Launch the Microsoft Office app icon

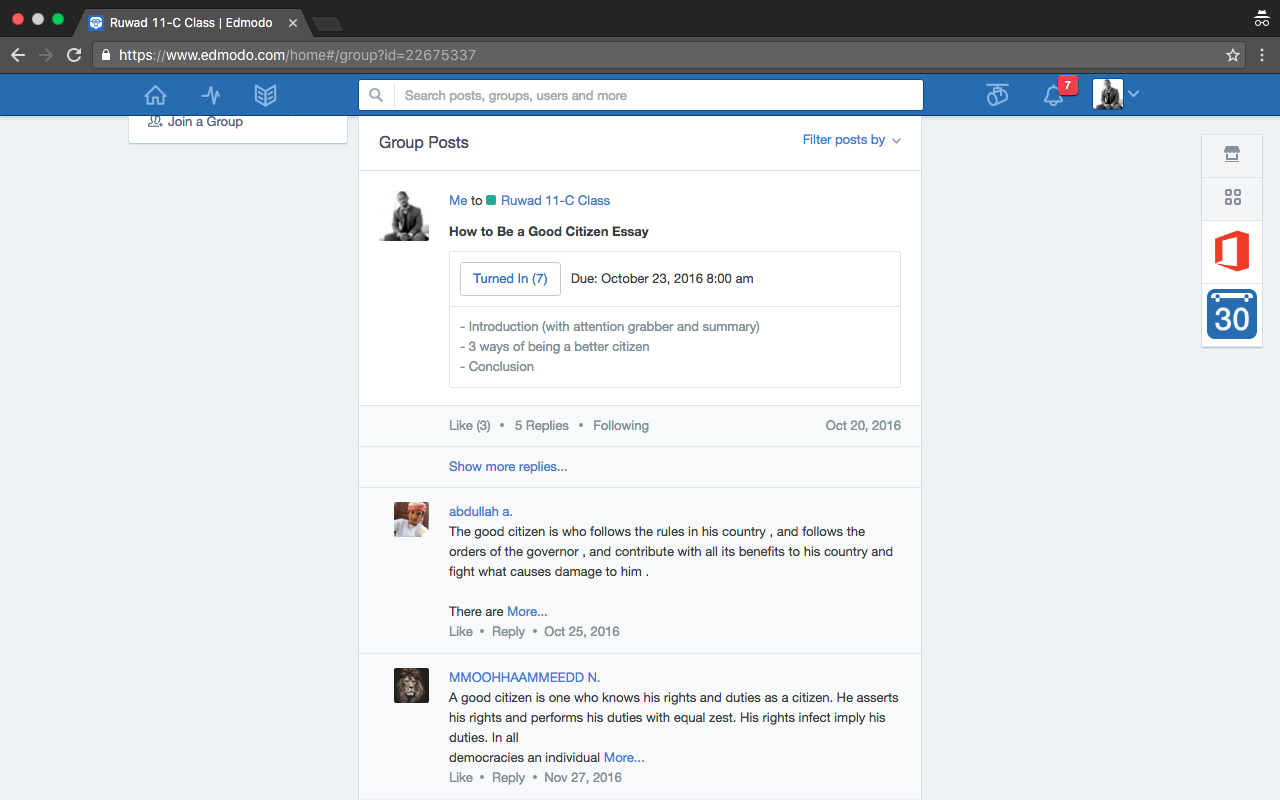tap(1232, 251)
